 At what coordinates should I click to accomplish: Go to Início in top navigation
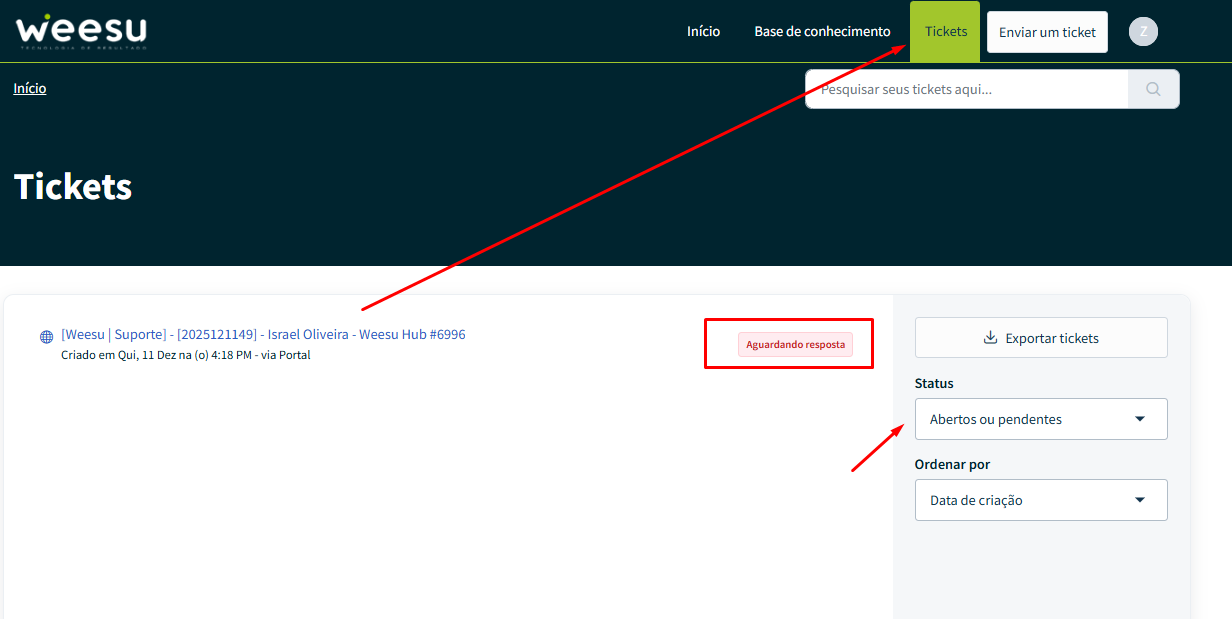point(703,31)
